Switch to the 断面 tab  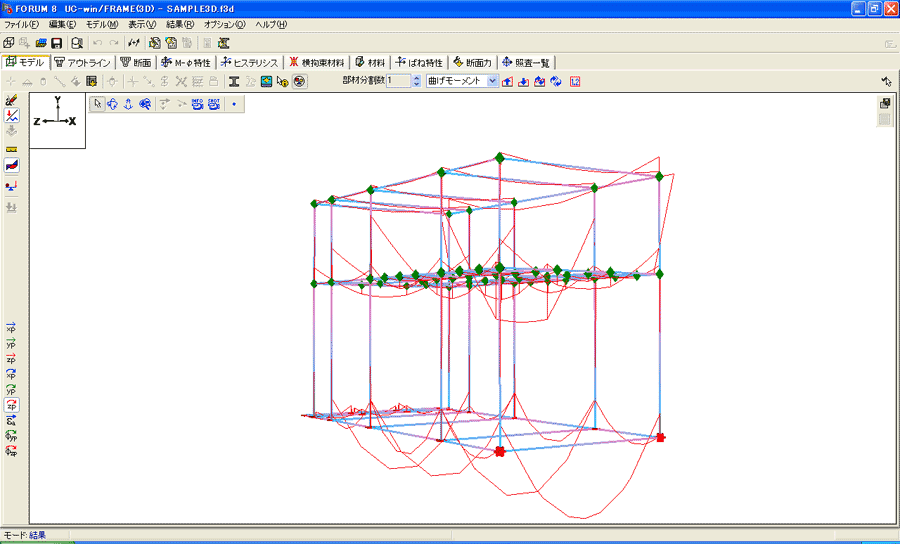pyautogui.click(x=135, y=63)
